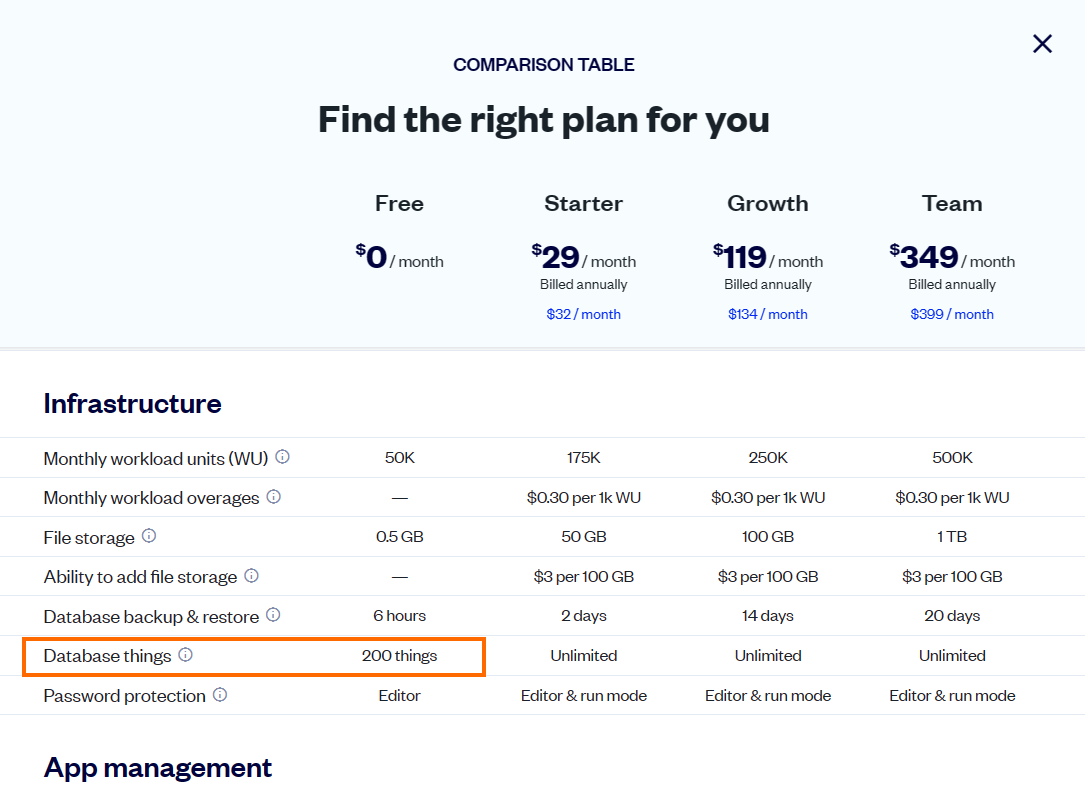The height and width of the screenshot is (801, 1085).
Task: Click the Database things info icon
Action: (x=185, y=654)
